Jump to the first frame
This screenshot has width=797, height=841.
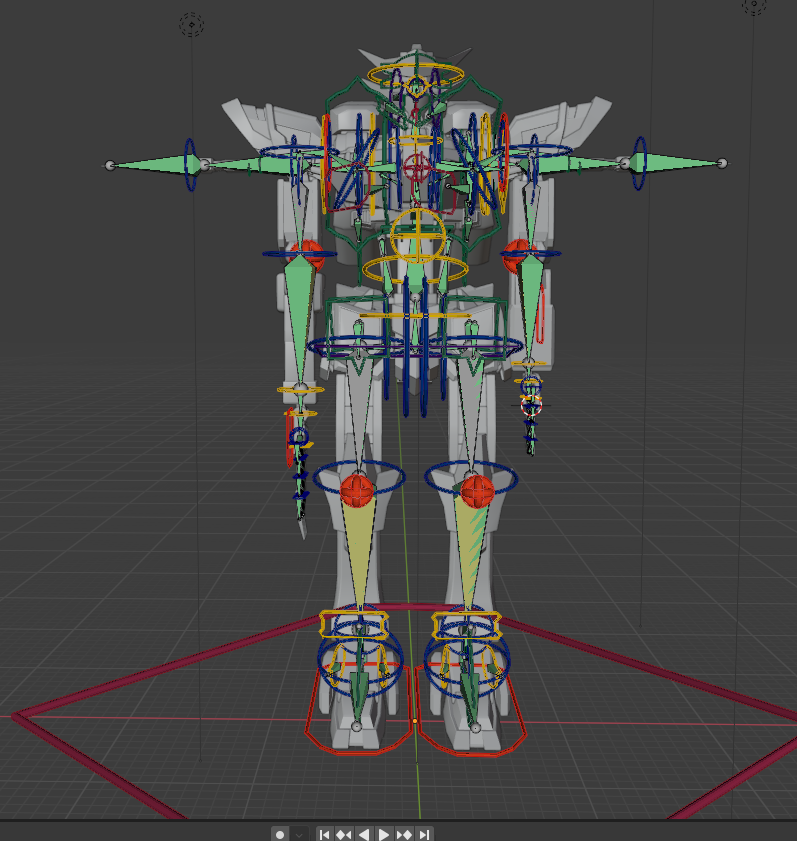(324, 835)
